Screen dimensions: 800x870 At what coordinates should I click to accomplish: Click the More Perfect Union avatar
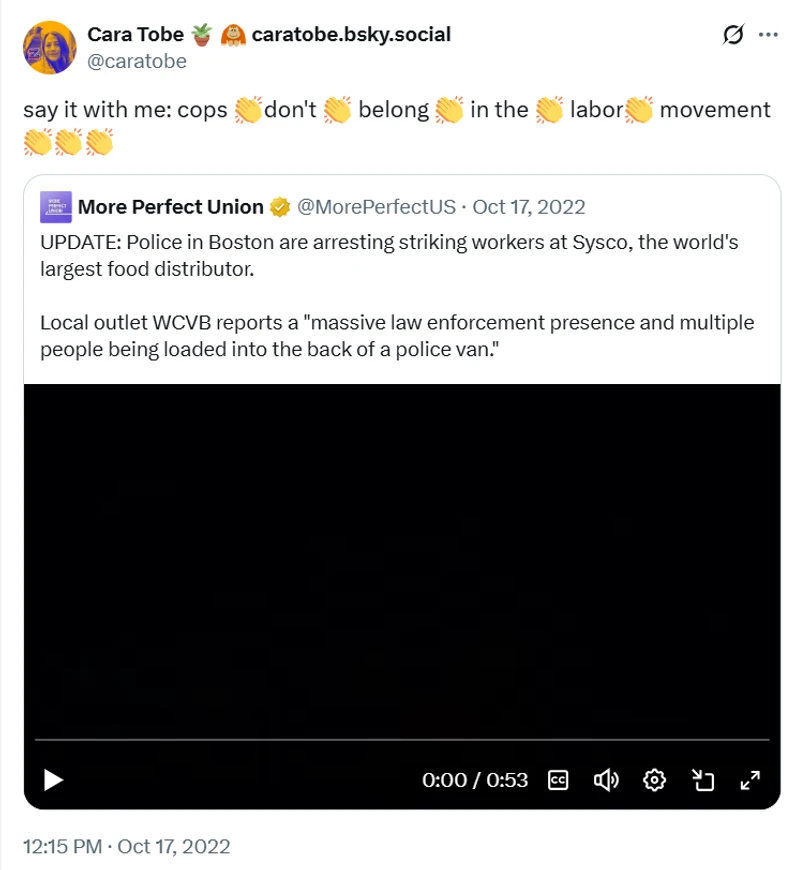pos(55,207)
